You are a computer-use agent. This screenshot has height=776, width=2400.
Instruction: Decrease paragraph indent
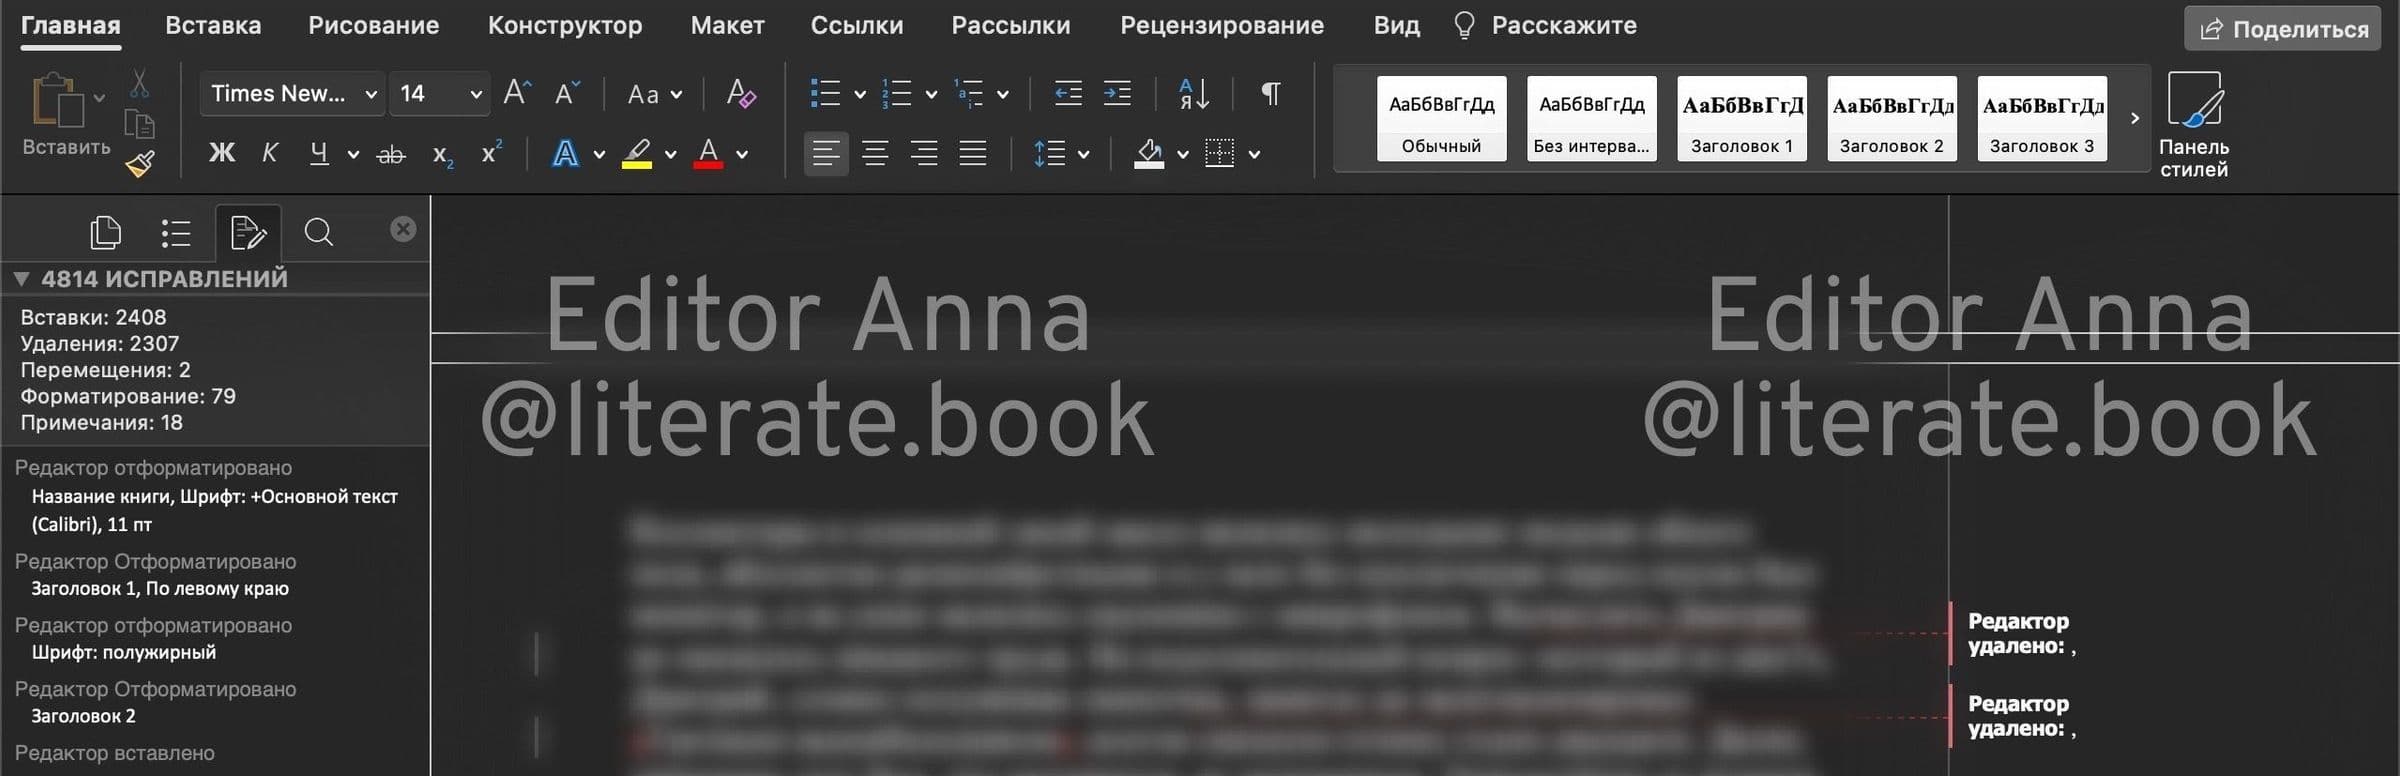1068,93
